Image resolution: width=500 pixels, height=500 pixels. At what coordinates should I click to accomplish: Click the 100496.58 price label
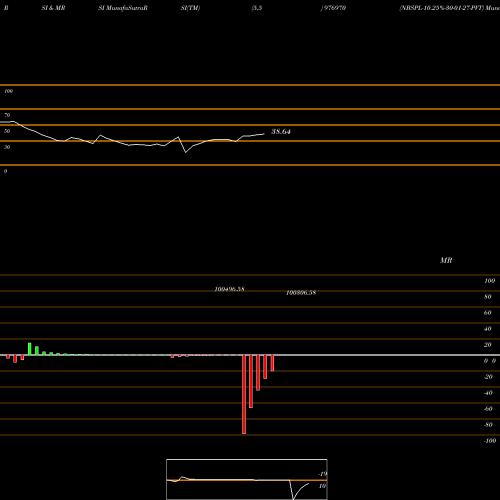(x=229, y=289)
